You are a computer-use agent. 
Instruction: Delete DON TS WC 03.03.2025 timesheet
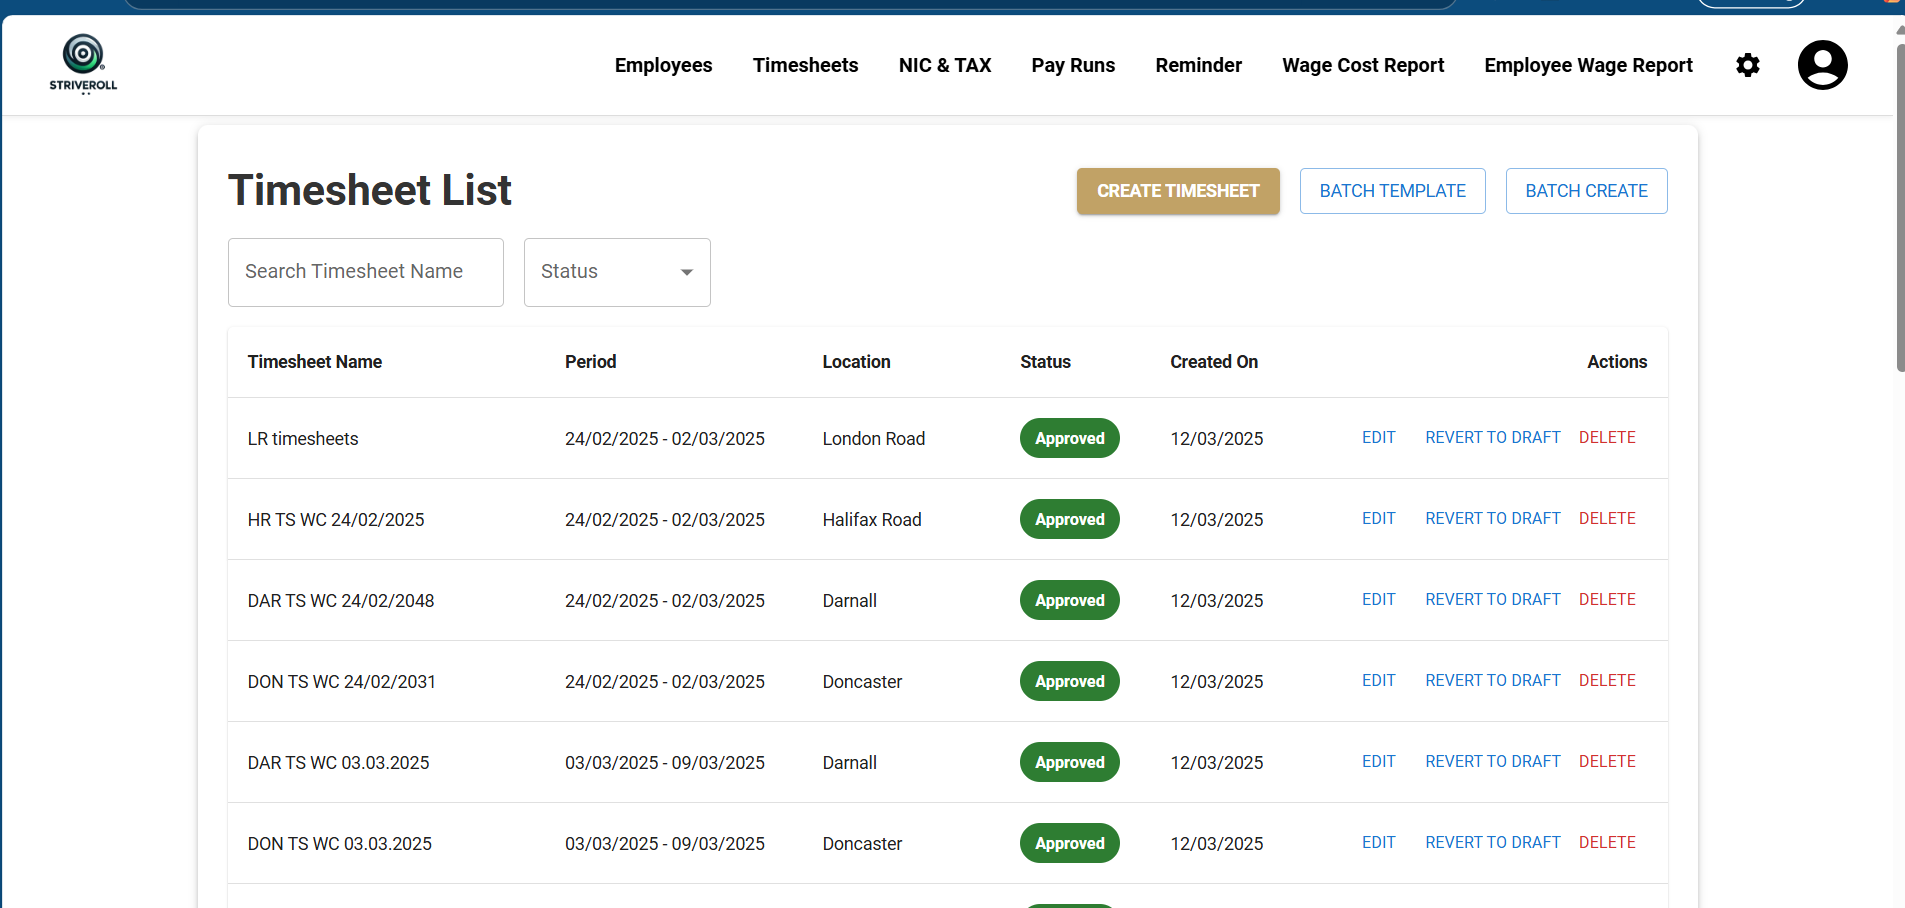[x=1607, y=843]
